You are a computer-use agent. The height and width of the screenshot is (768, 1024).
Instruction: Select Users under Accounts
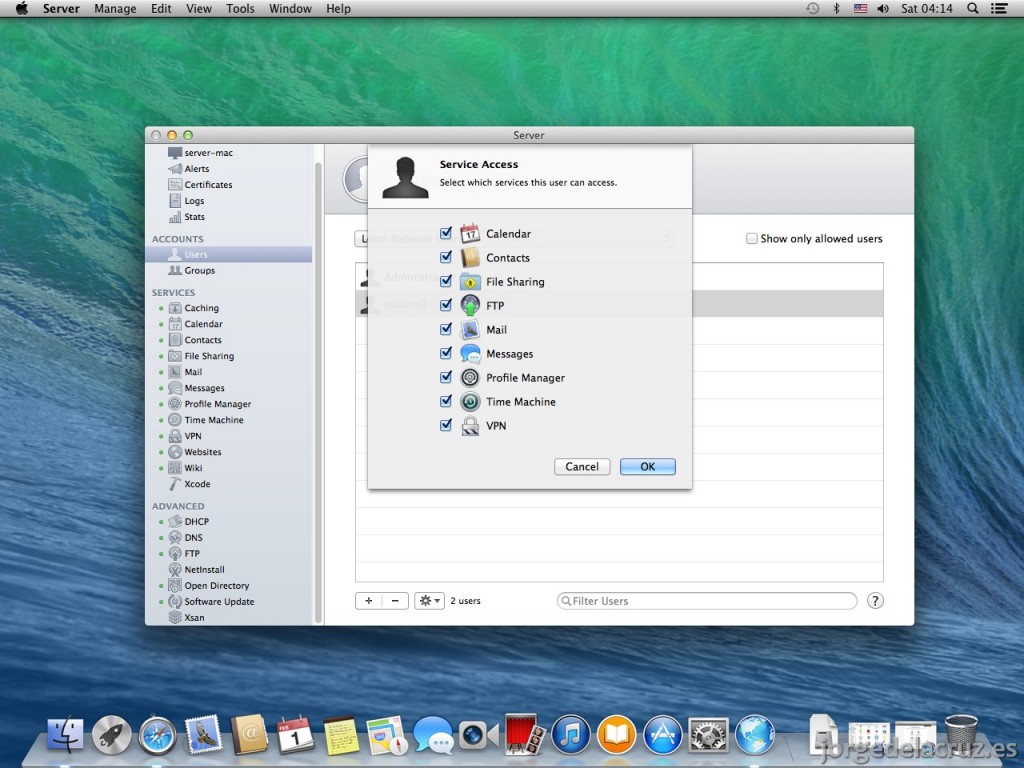point(229,255)
